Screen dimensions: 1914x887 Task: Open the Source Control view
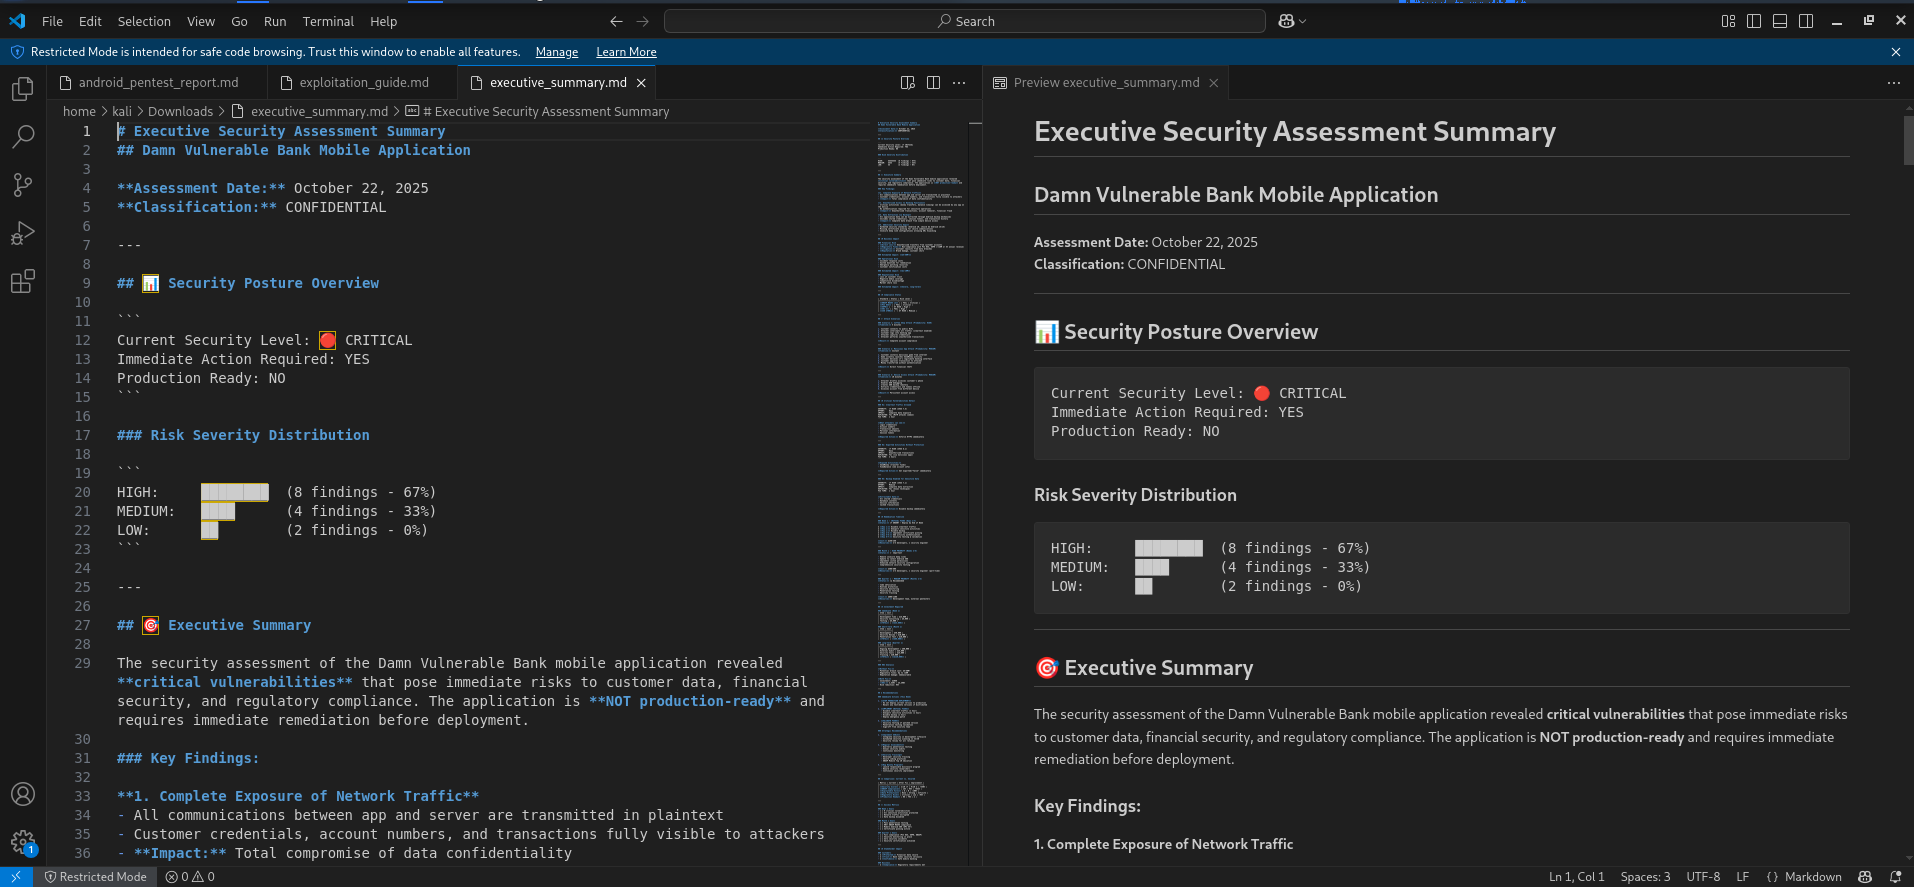coord(22,184)
